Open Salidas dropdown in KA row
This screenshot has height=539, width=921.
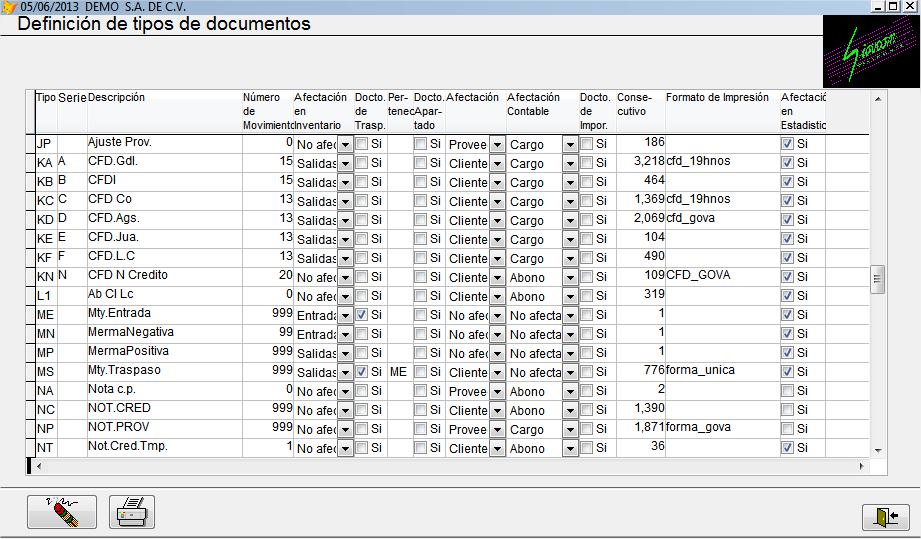[x=345, y=163]
